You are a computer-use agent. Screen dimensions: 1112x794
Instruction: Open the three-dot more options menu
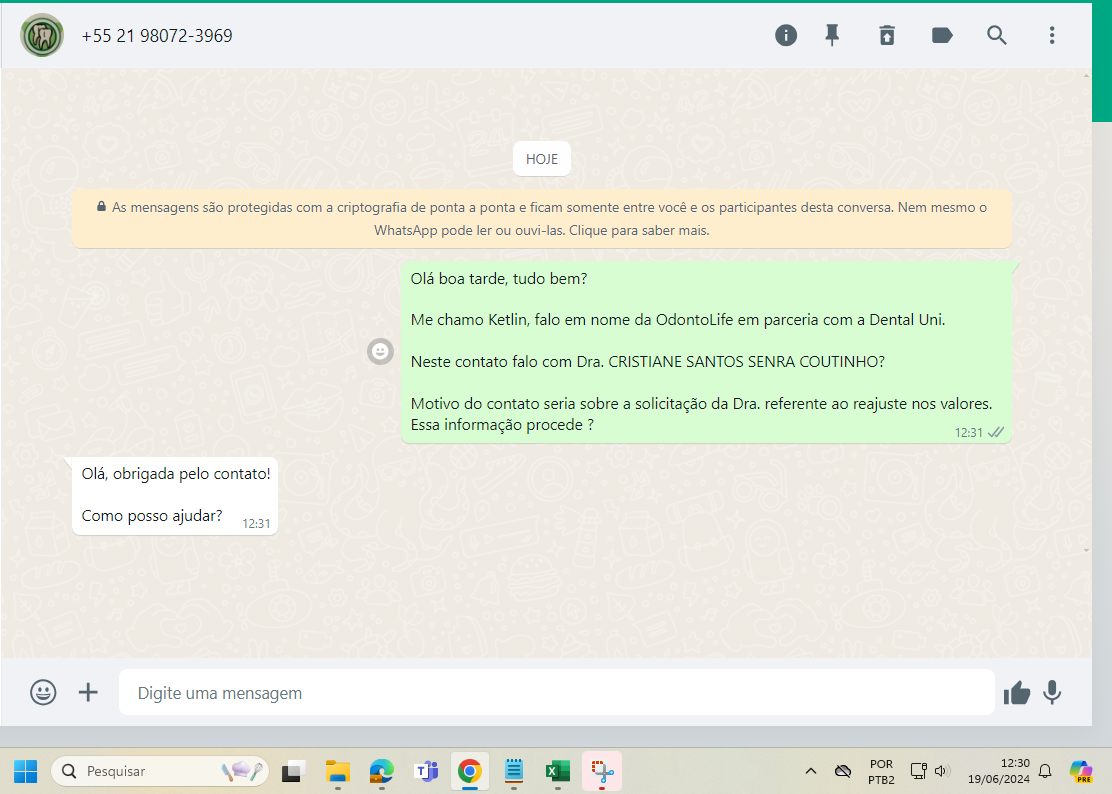click(x=1052, y=35)
